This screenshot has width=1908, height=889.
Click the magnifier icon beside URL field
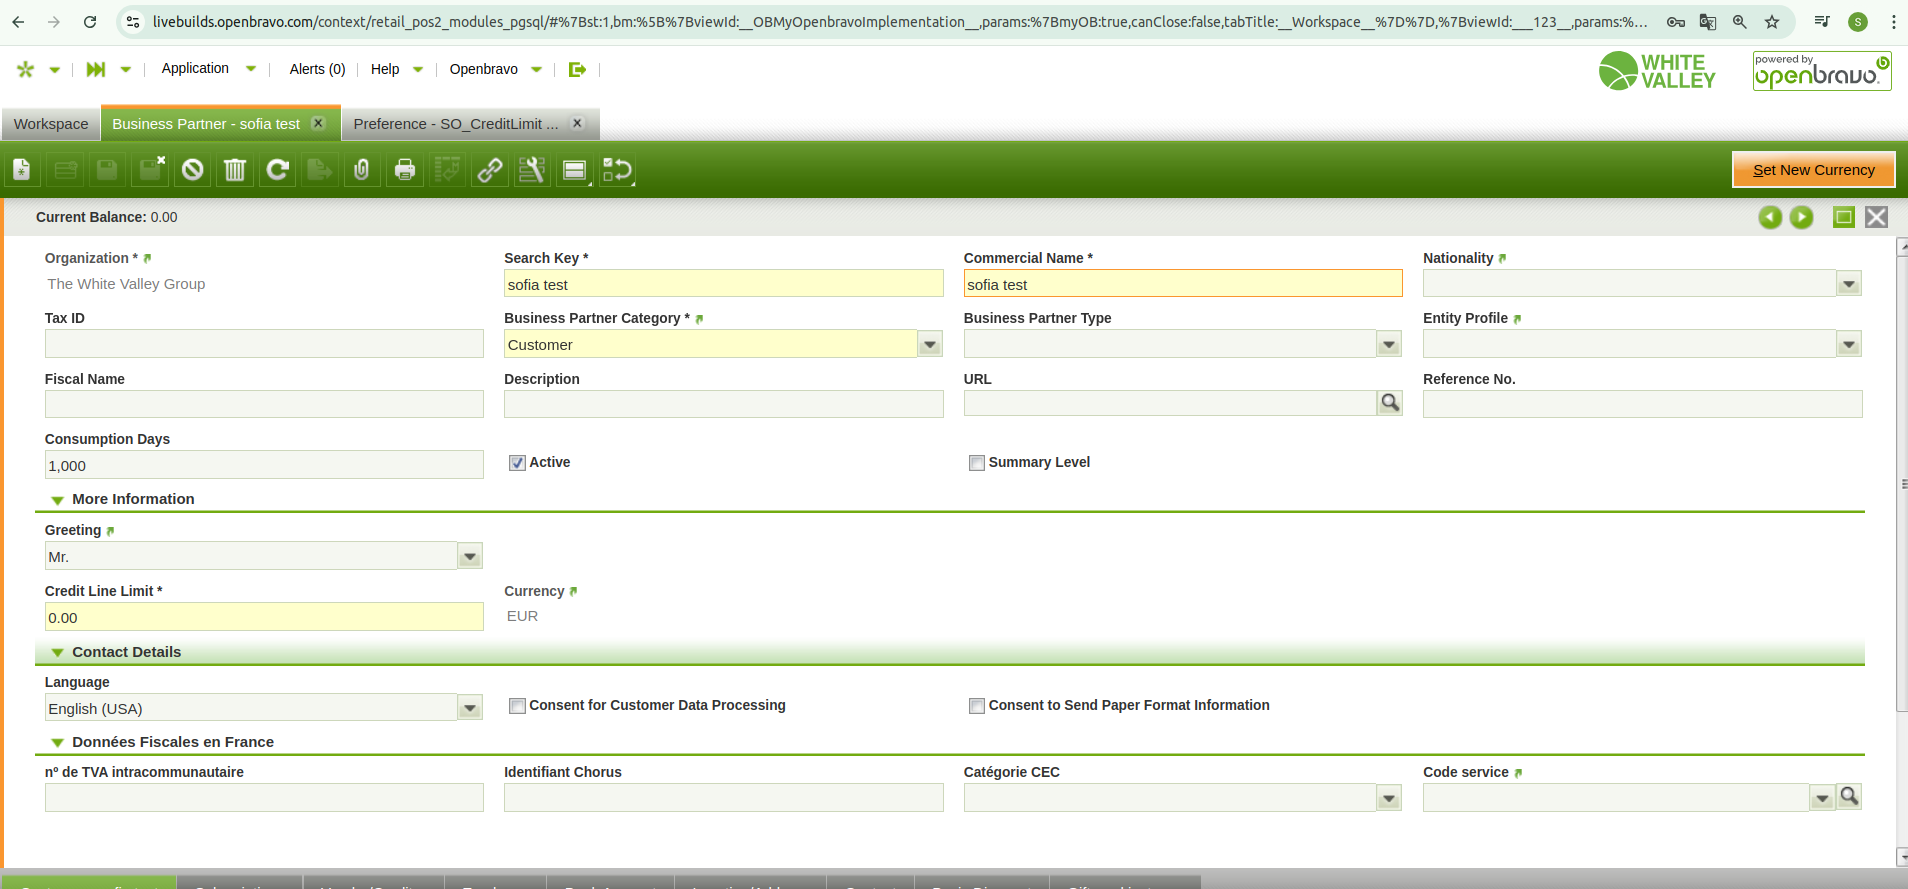click(1390, 403)
